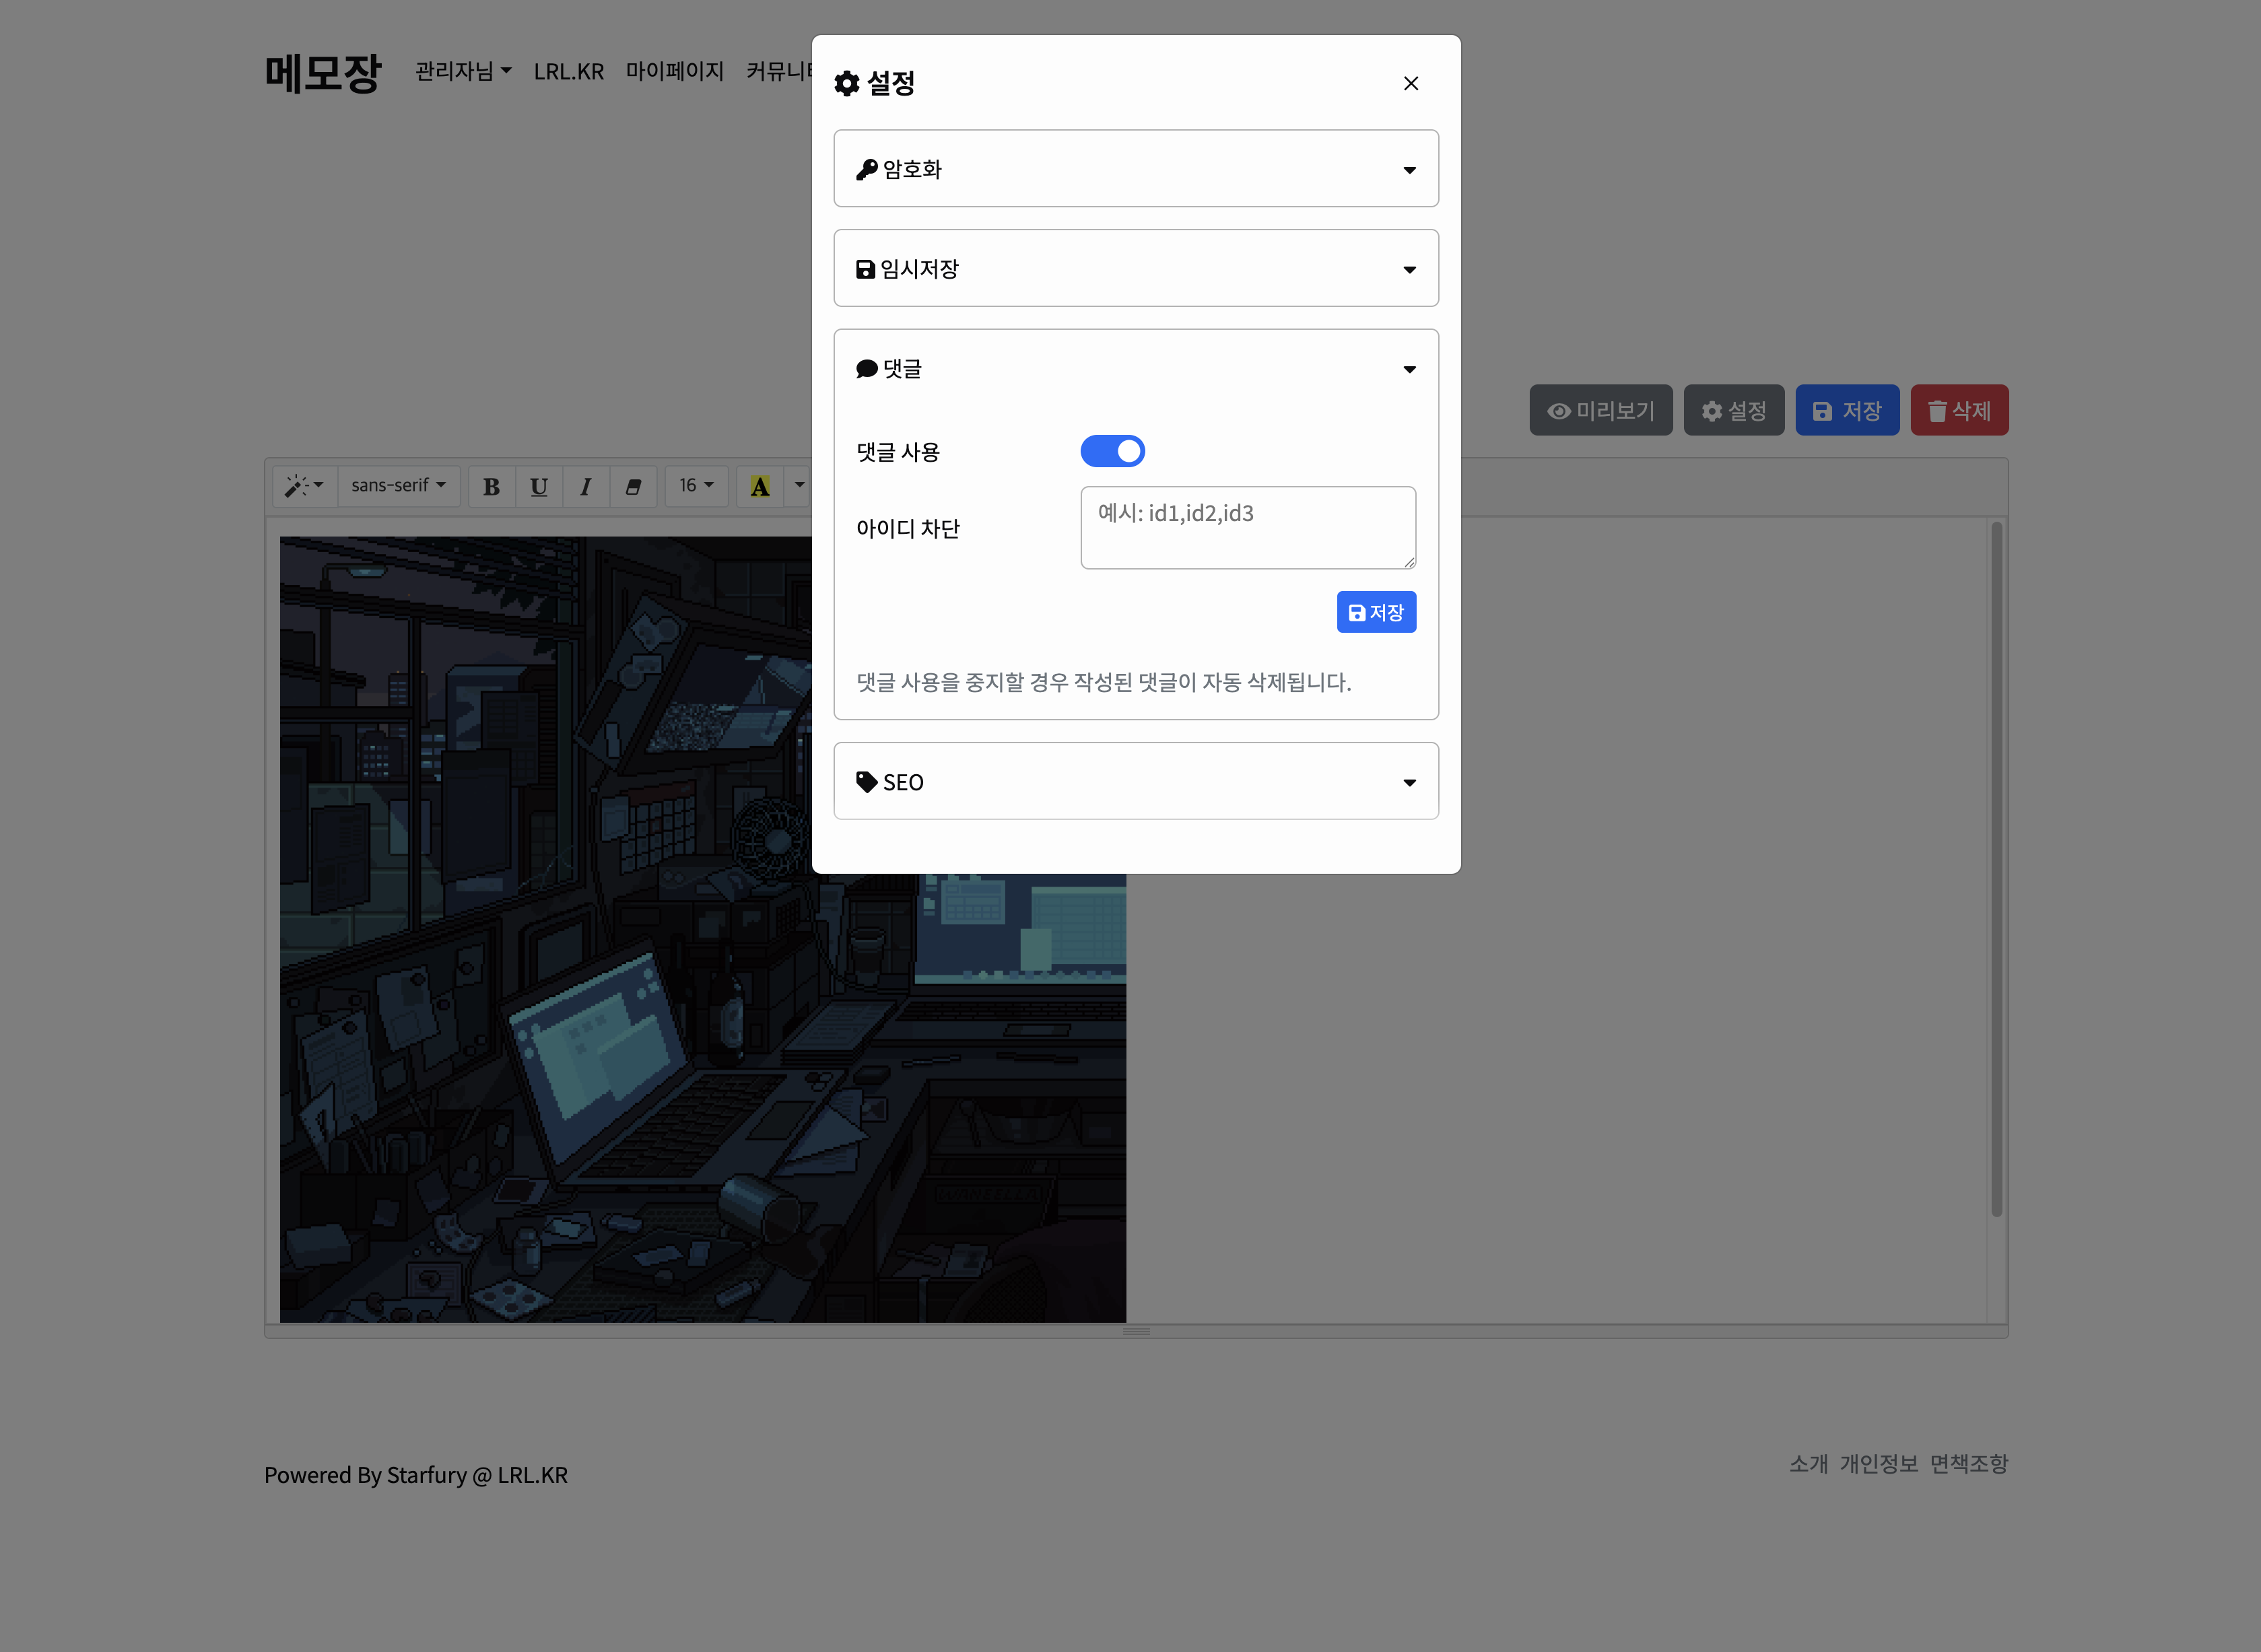Toggle the 댓글 사용 switch off
This screenshot has width=2261, height=1652.
point(1112,452)
